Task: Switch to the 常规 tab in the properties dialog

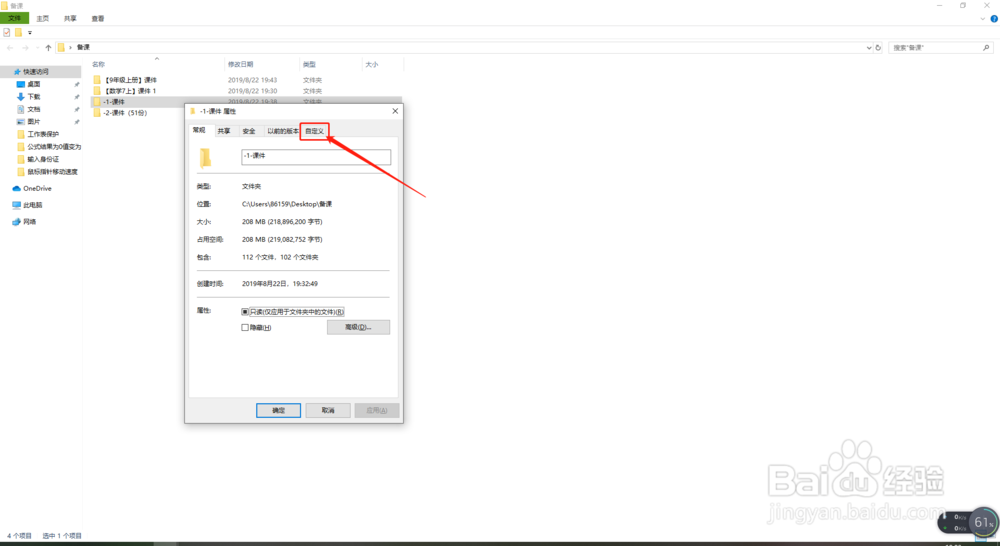Action: [x=199, y=130]
